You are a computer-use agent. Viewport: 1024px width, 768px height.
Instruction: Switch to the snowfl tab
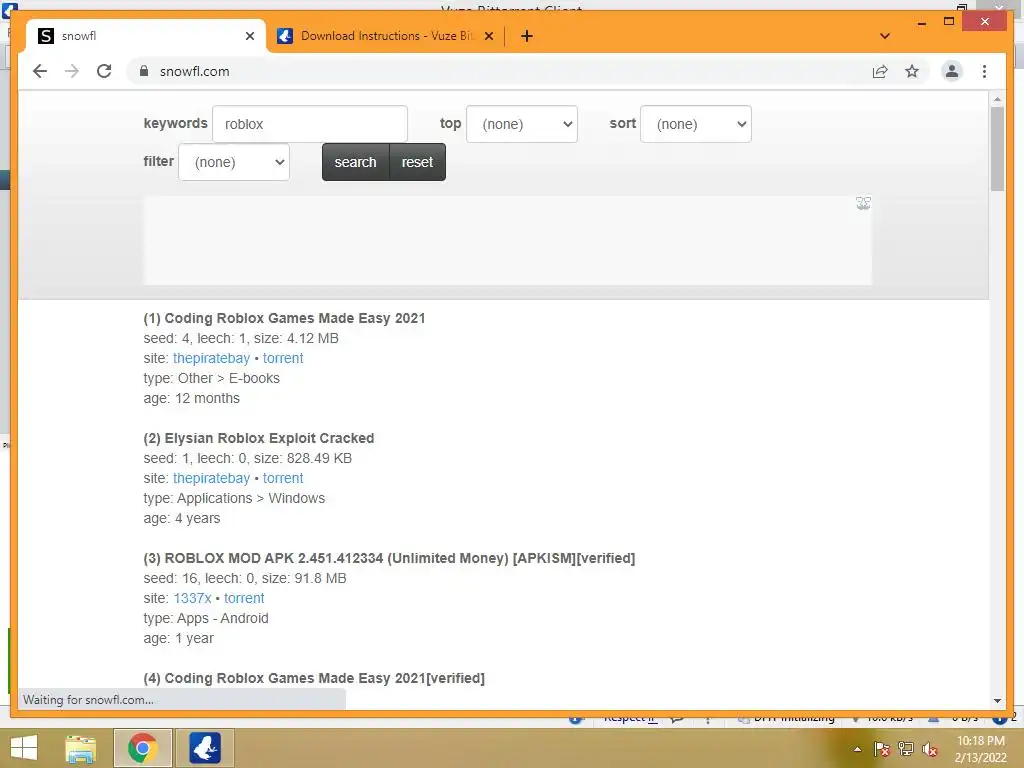[146, 36]
